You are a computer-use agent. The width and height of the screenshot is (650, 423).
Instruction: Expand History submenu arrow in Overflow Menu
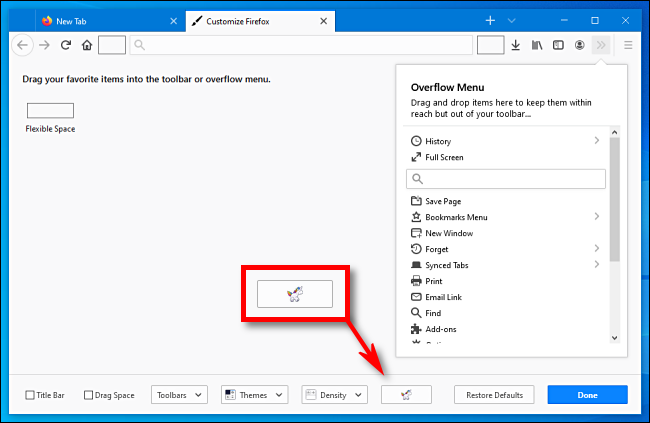[x=597, y=141]
